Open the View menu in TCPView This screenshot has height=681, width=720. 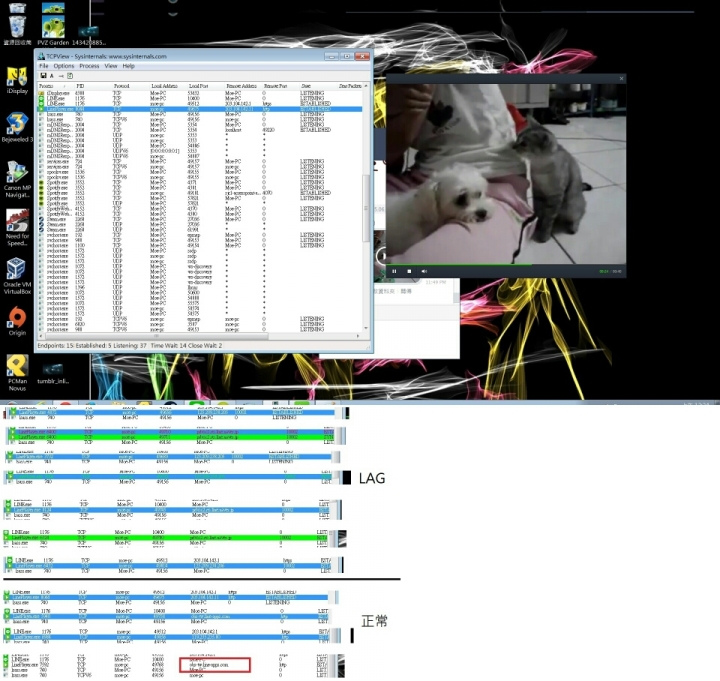point(111,66)
